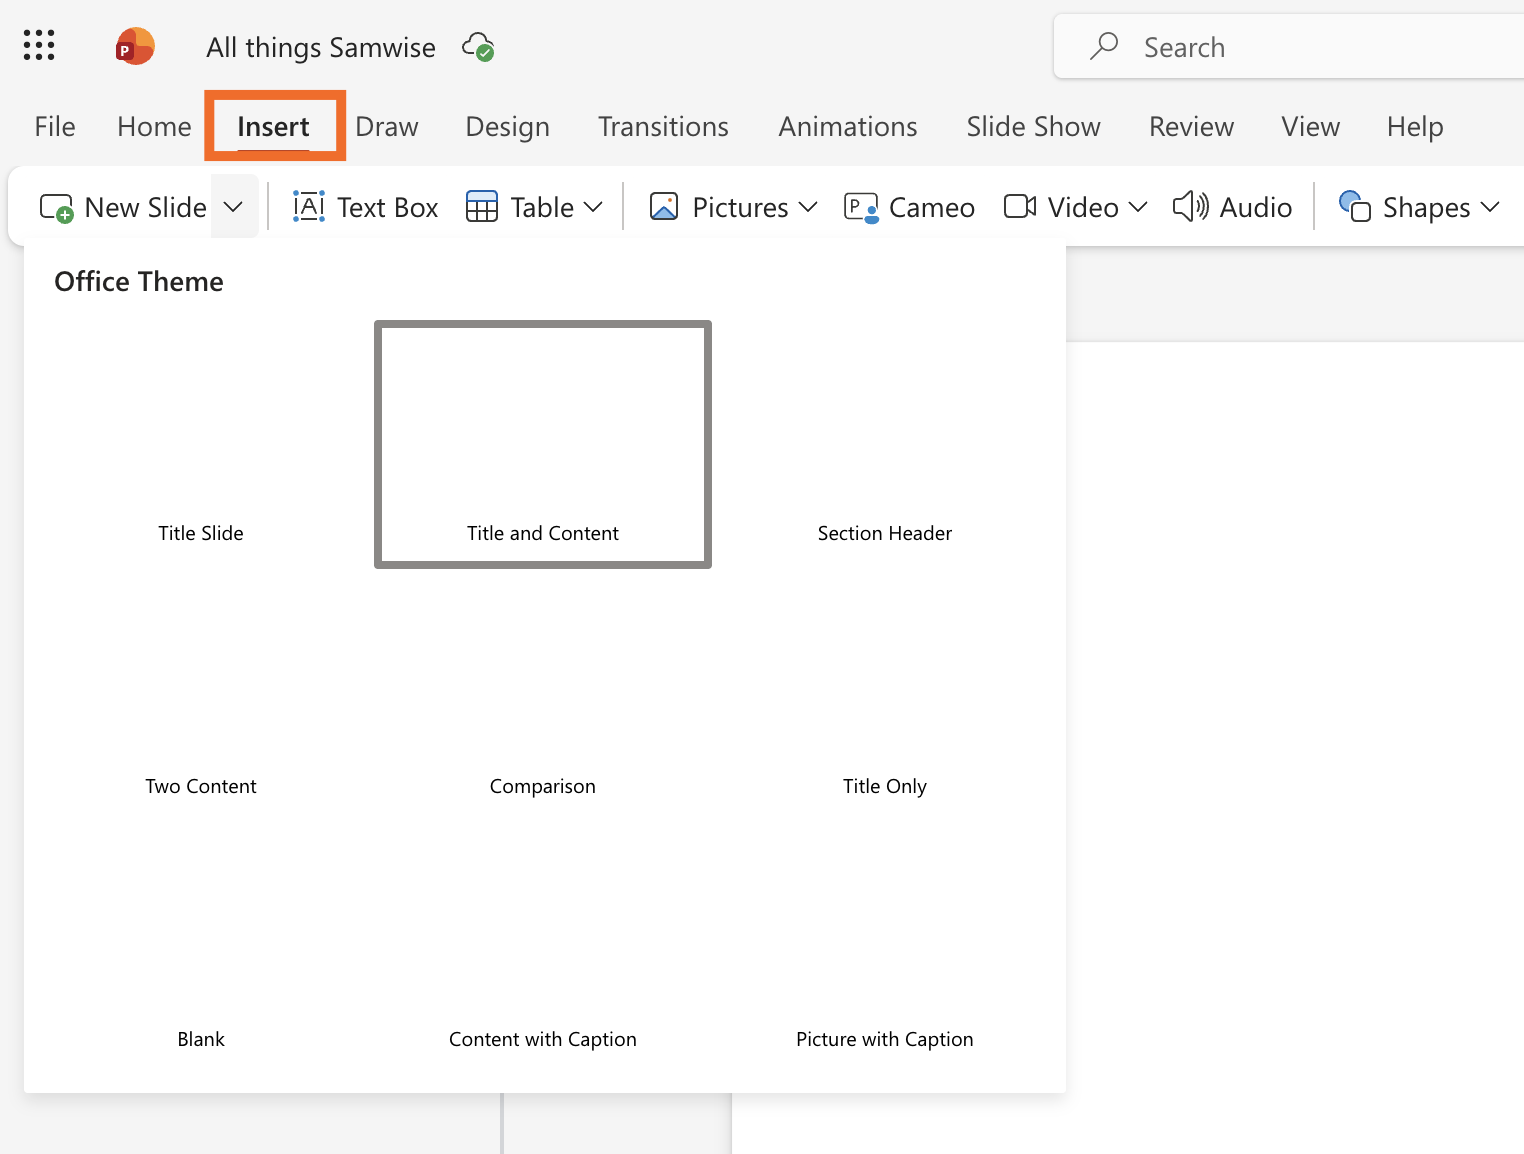The image size is (1524, 1154).
Task: Open the app launcher grid icon
Action: [x=39, y=45]
